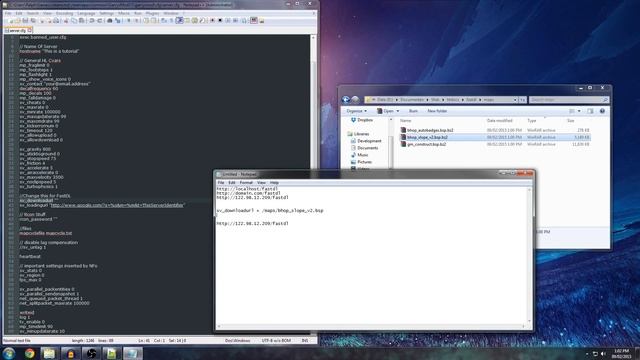Click sv_downloadurl line in Notepad
The image size is (640, 360).
click(270, 211)
